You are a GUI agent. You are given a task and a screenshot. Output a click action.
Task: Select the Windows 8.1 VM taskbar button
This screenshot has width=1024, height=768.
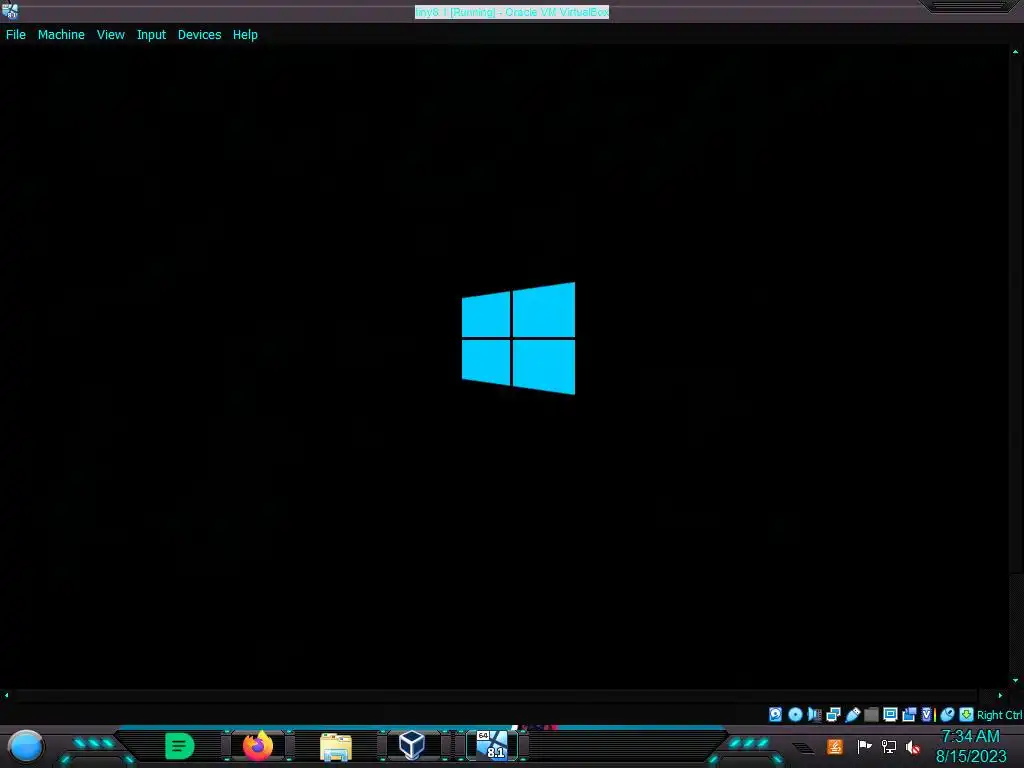click(x=492, y=746)
